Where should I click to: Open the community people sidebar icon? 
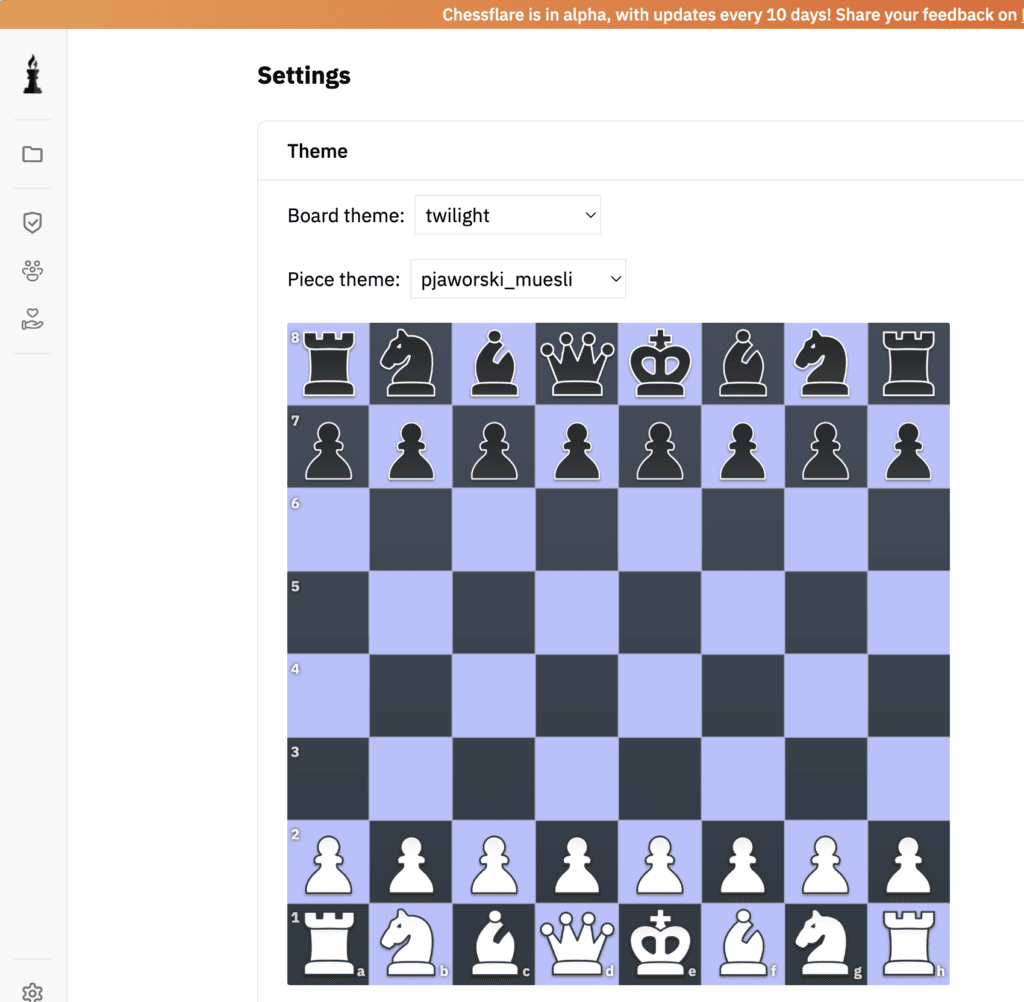[x=33, y=270]
